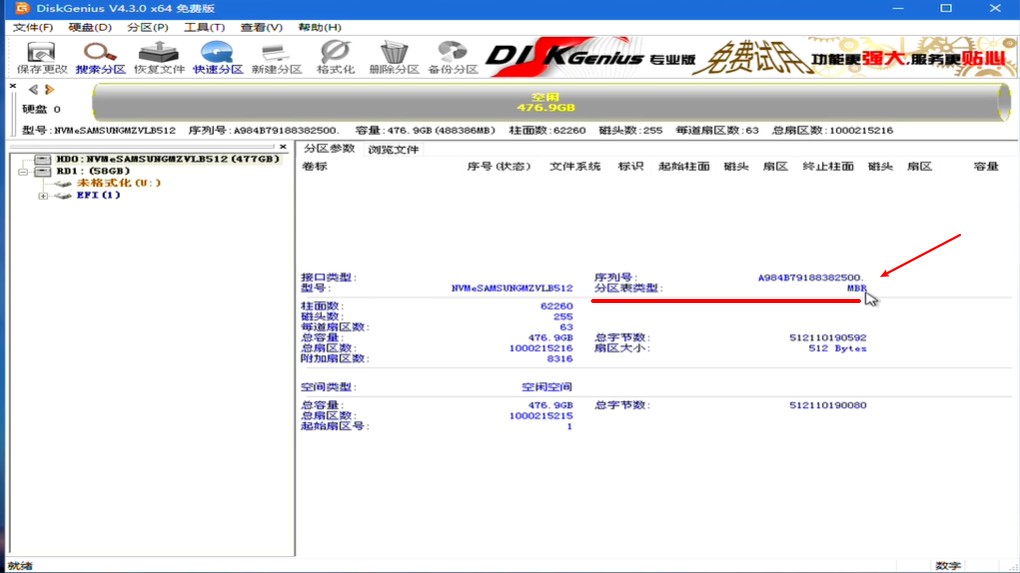Collapse the RD1 (58GB) tree node

[23, 172]
